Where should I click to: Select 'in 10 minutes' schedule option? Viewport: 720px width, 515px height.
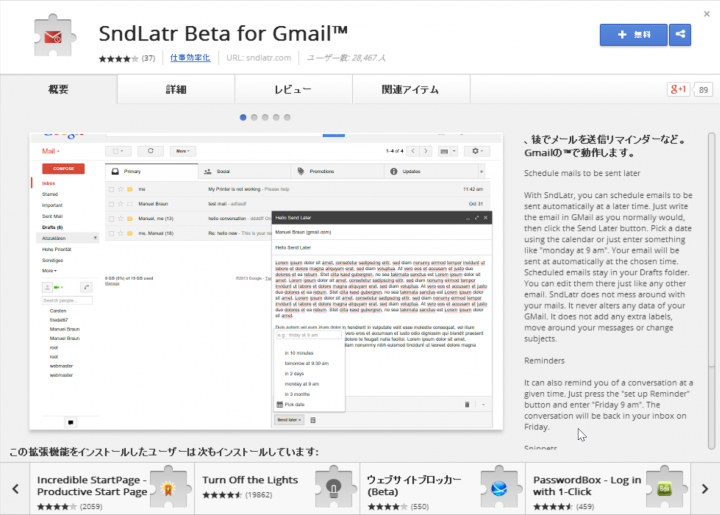299,353
